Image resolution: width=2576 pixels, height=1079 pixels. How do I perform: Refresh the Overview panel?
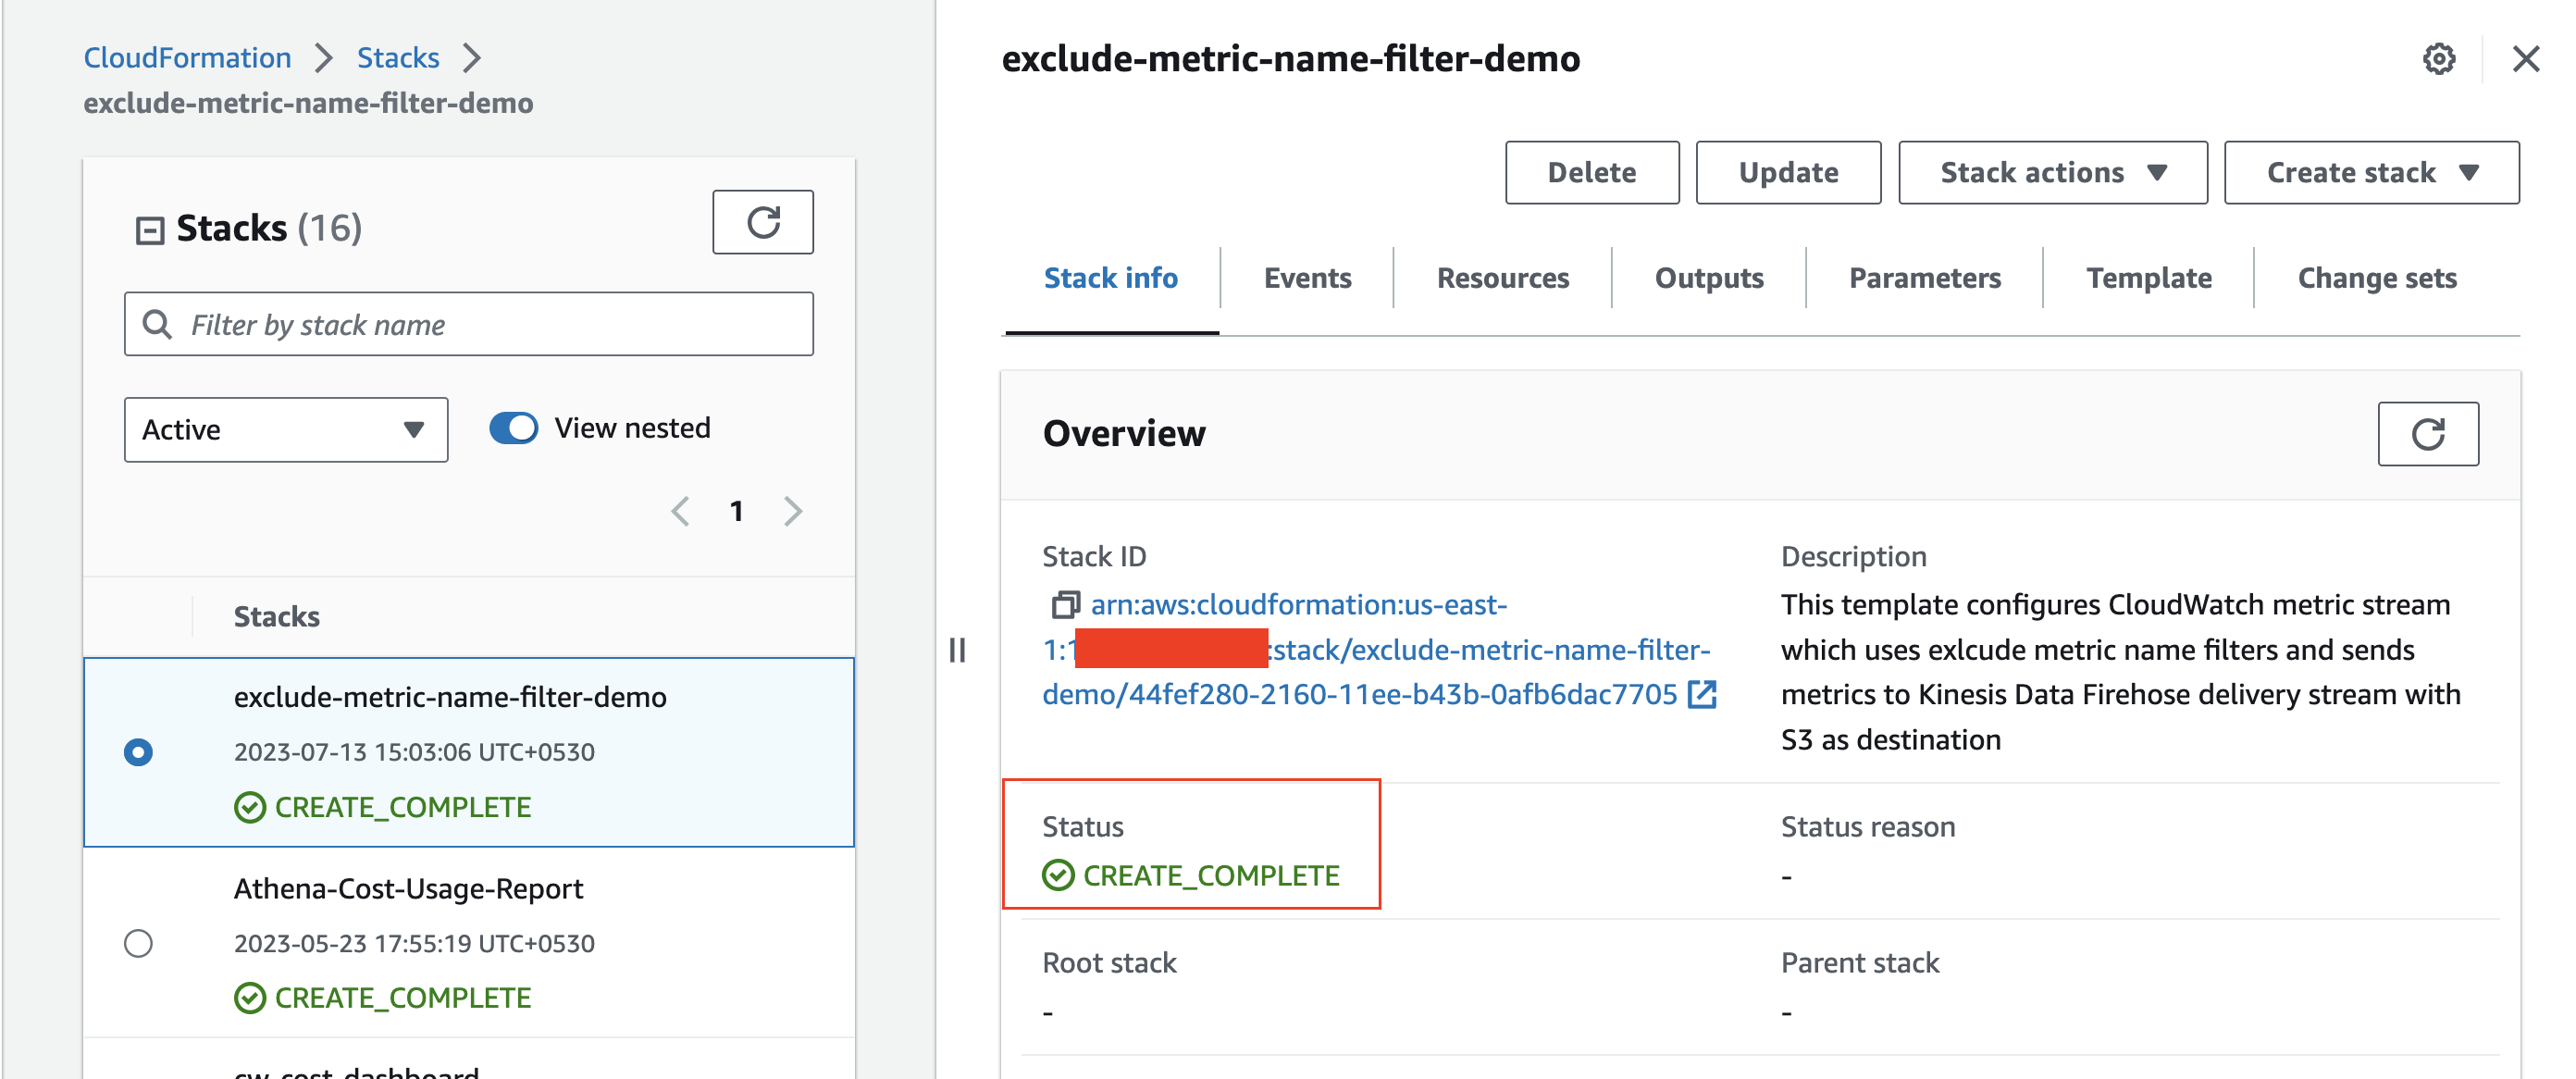(2428, 434)
